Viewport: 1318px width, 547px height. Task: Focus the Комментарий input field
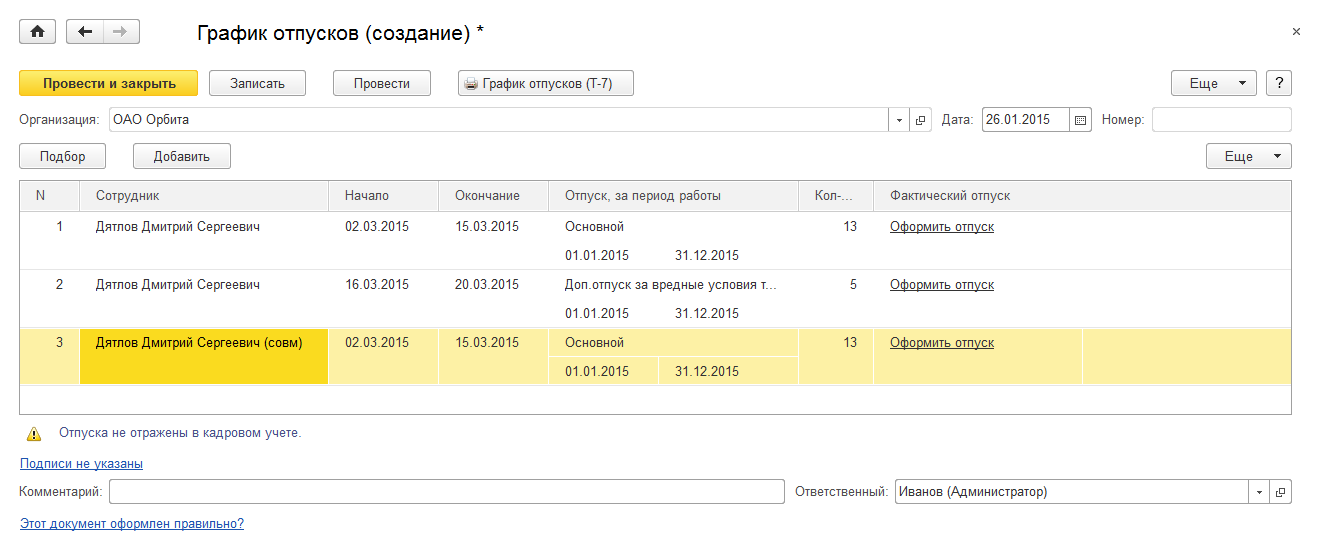446,492
